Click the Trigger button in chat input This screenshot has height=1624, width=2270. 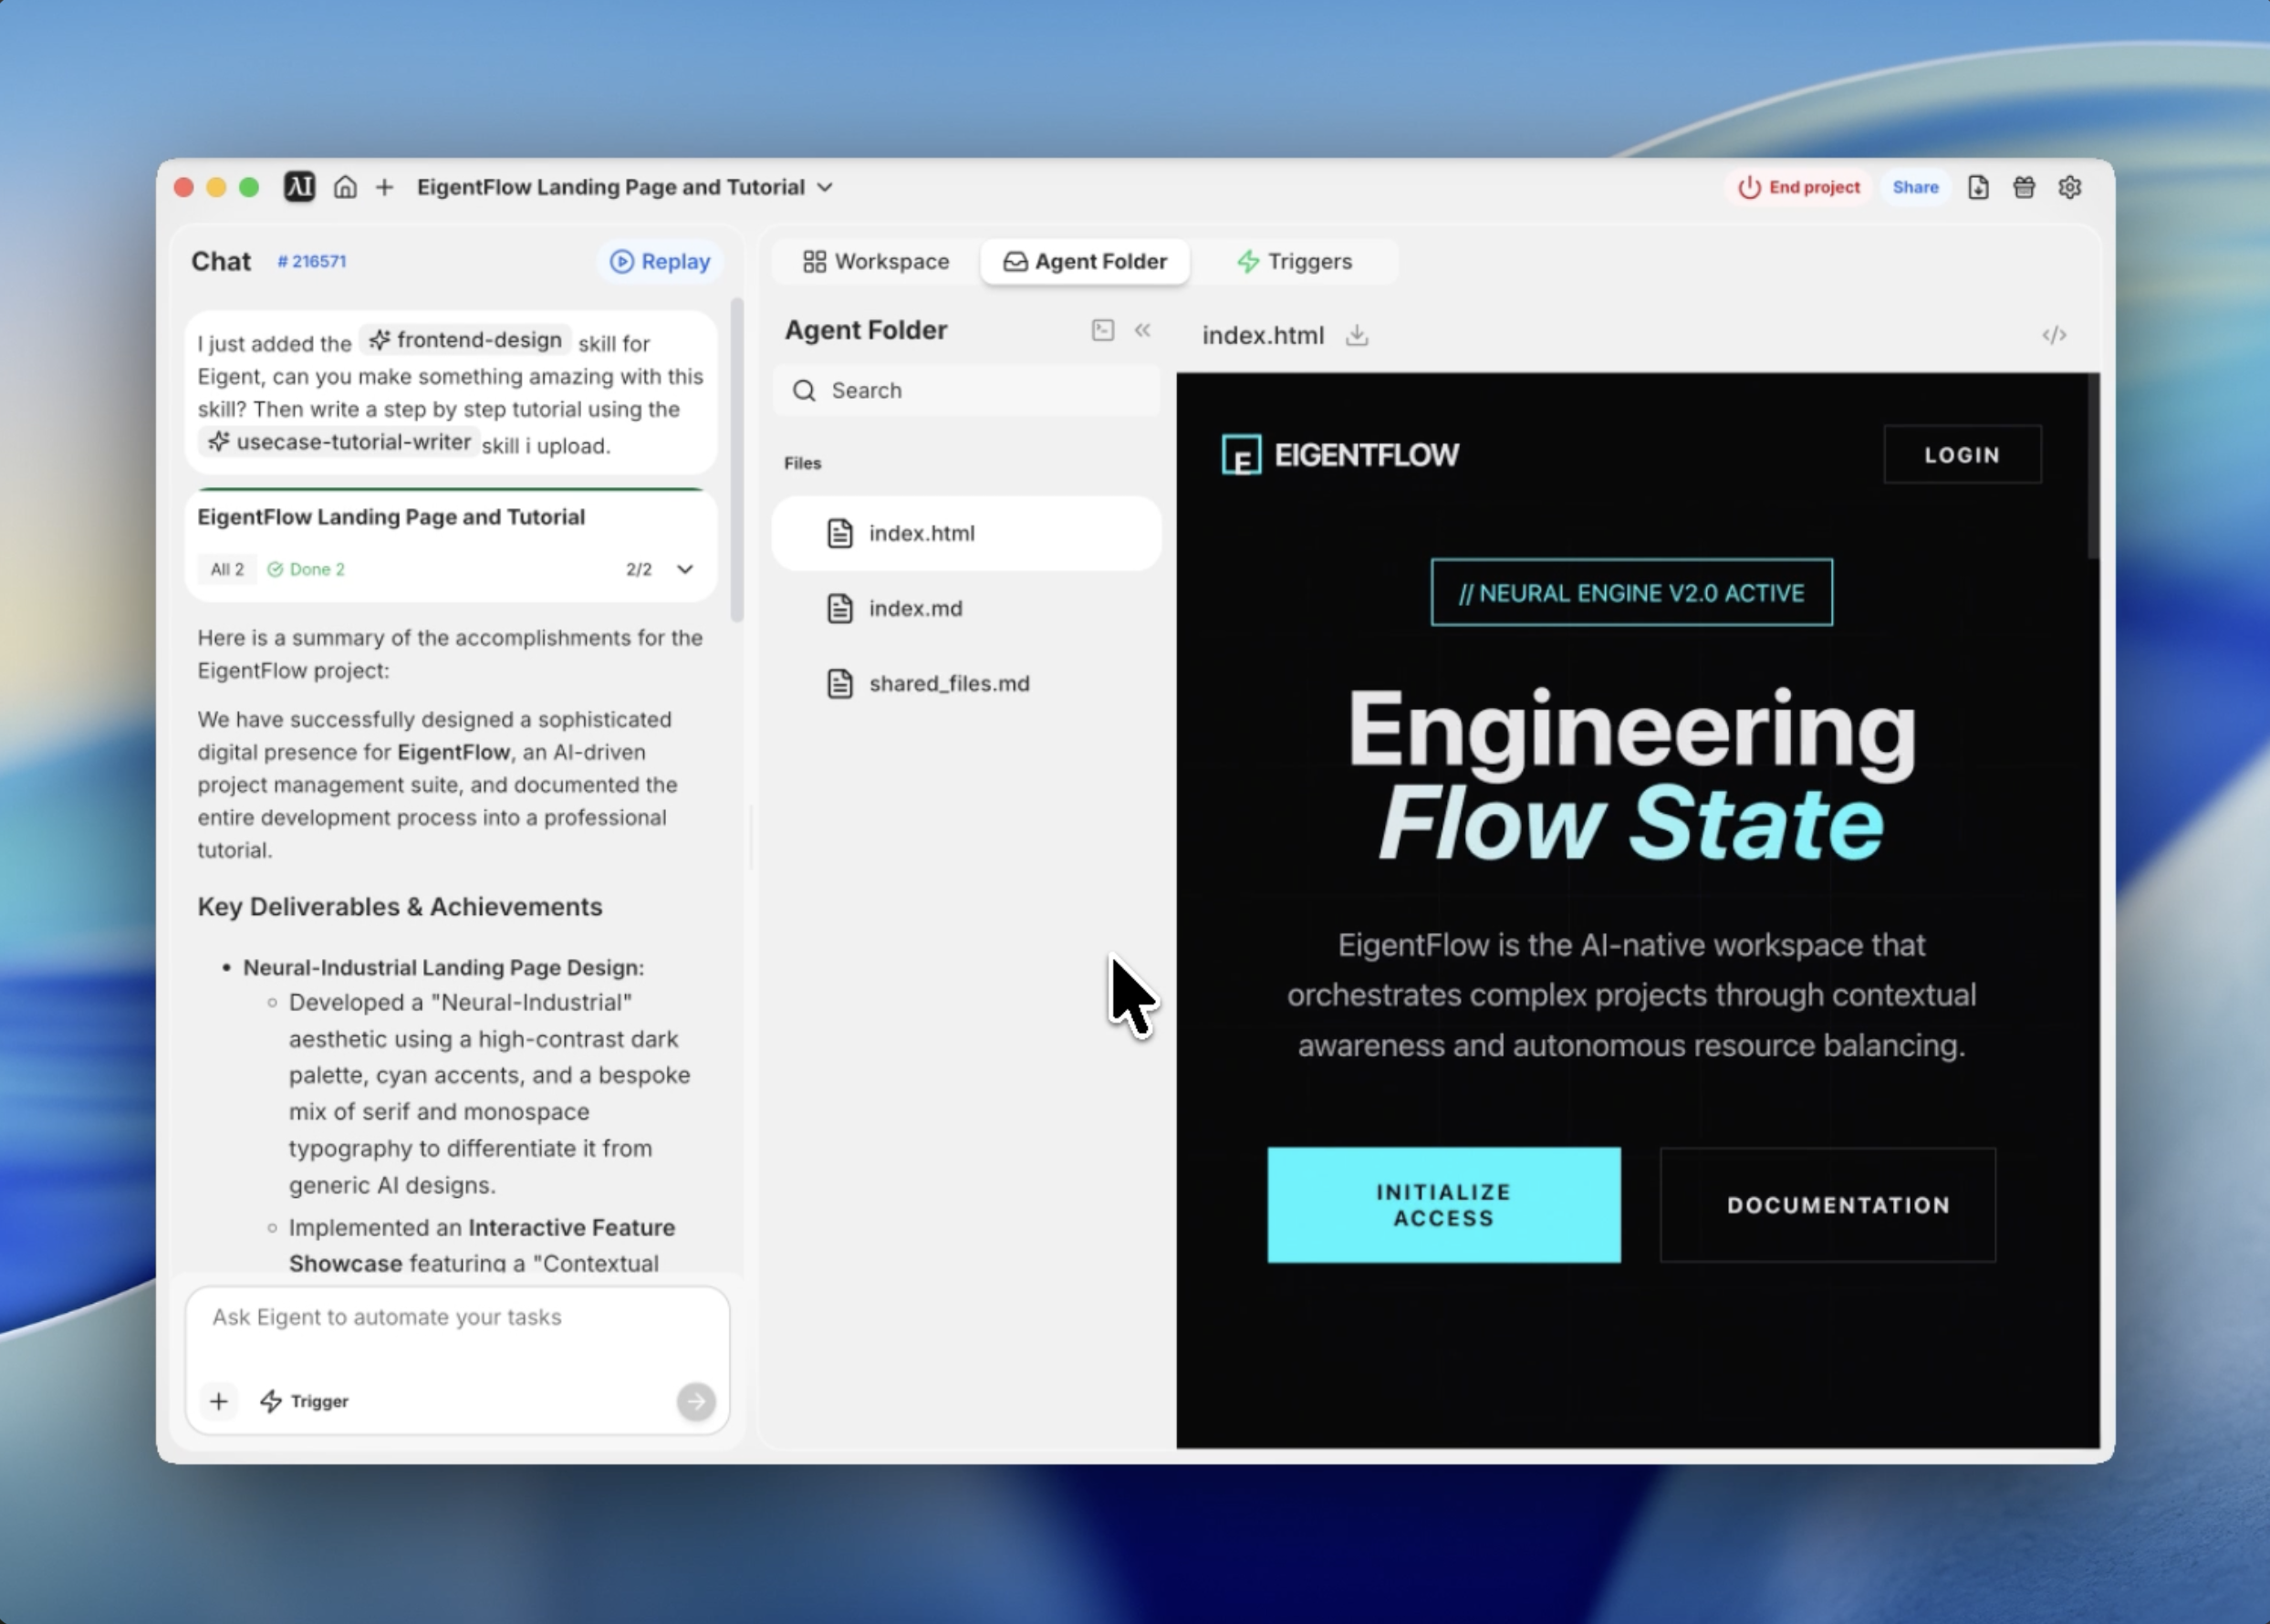[304, 1401]
